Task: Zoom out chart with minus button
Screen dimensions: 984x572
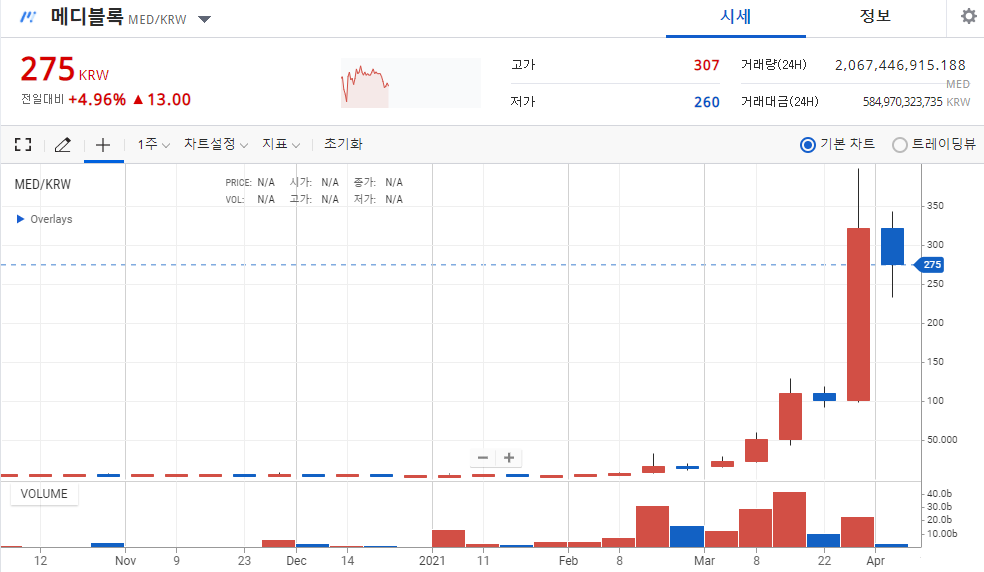Action: tap(483, 458)
